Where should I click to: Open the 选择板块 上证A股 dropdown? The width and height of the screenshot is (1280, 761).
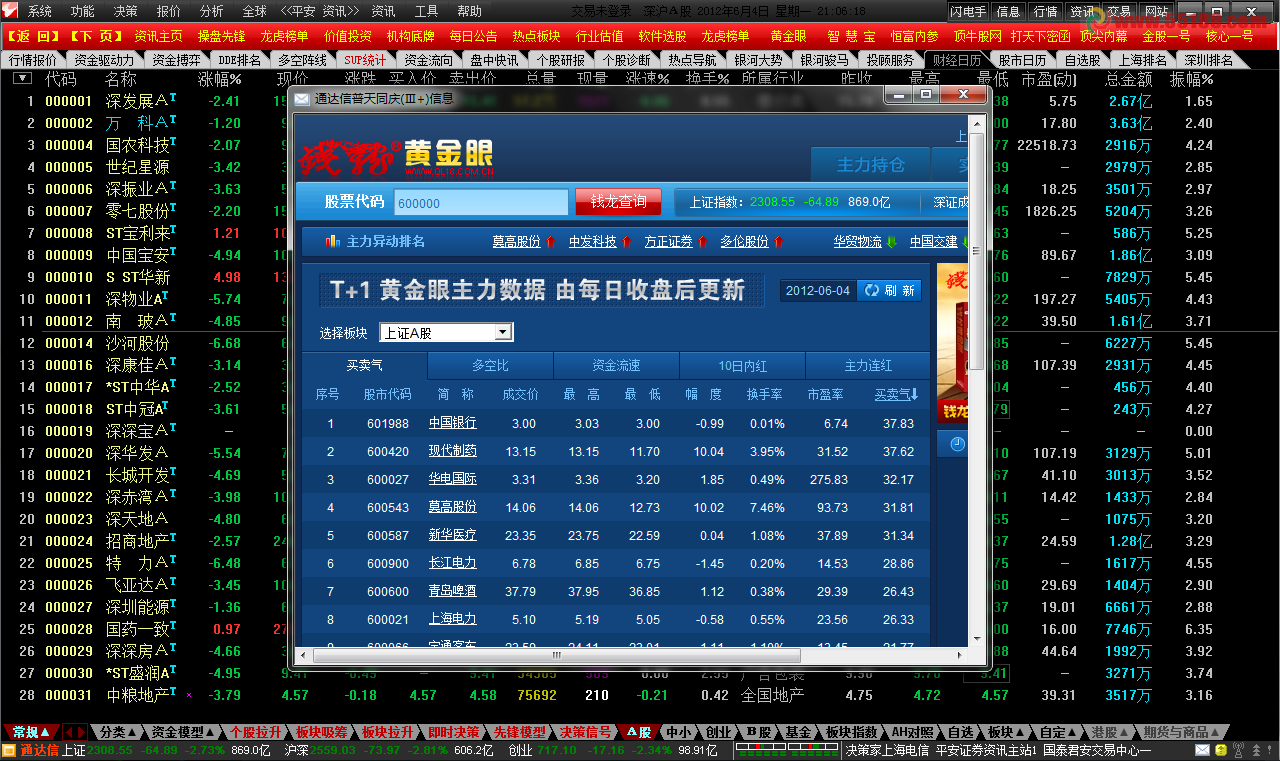click(x=446, y=333)
